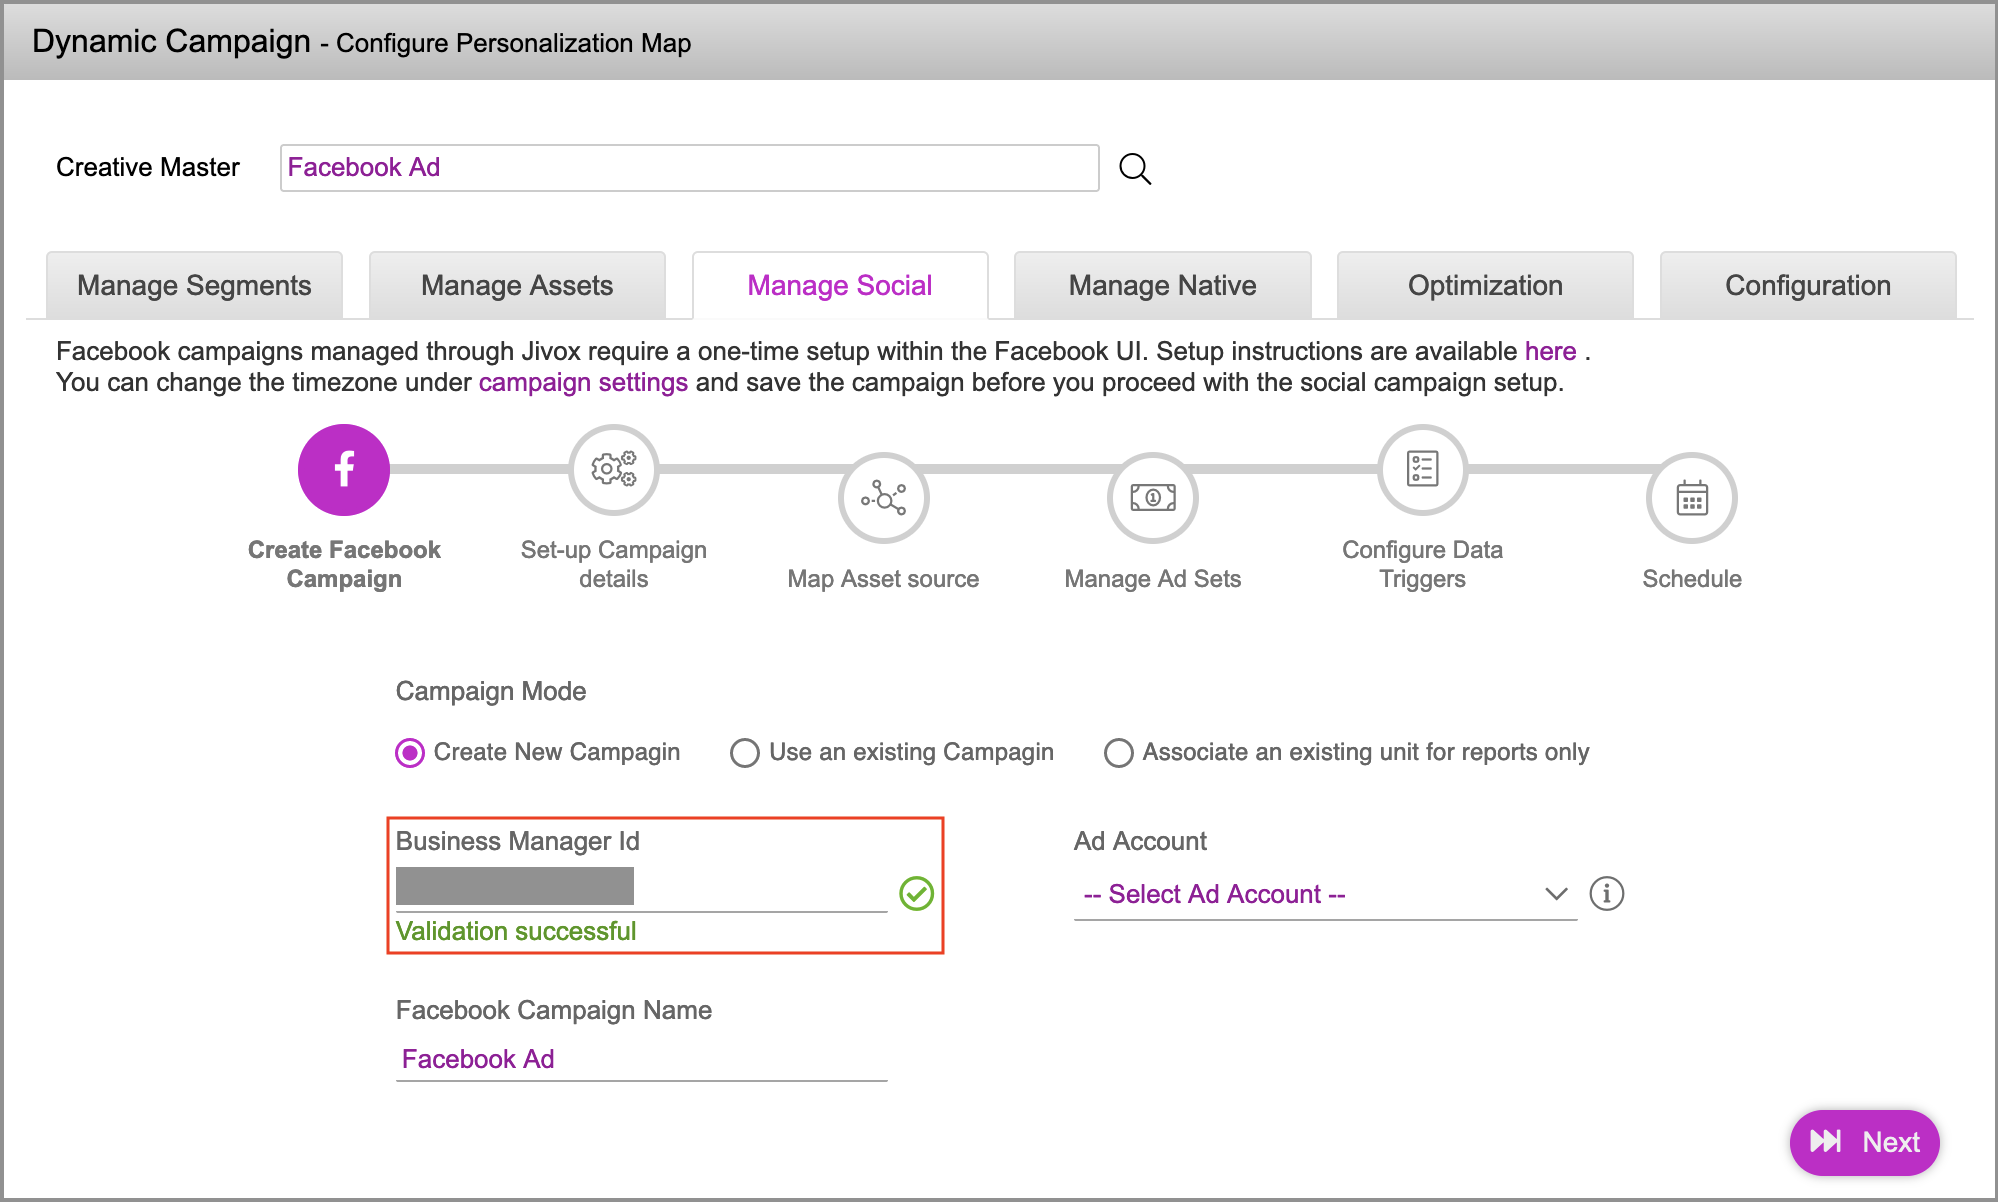This screenshot has width=1998, height=1202.
Task: Click the Ad Account info icon
Action: 1606,893
